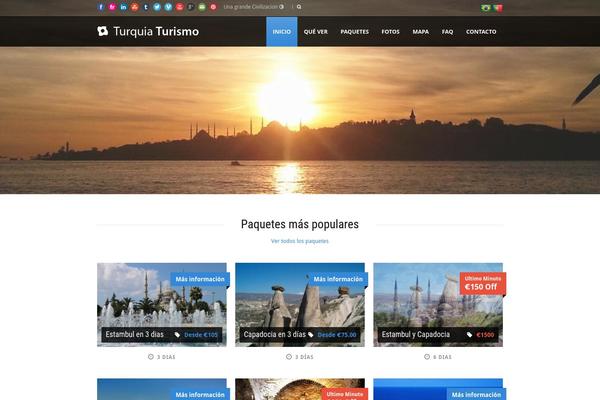Click the search magnifier icon in top bar
The width and height of the screenshot is (600, 400).
(299, 7)
